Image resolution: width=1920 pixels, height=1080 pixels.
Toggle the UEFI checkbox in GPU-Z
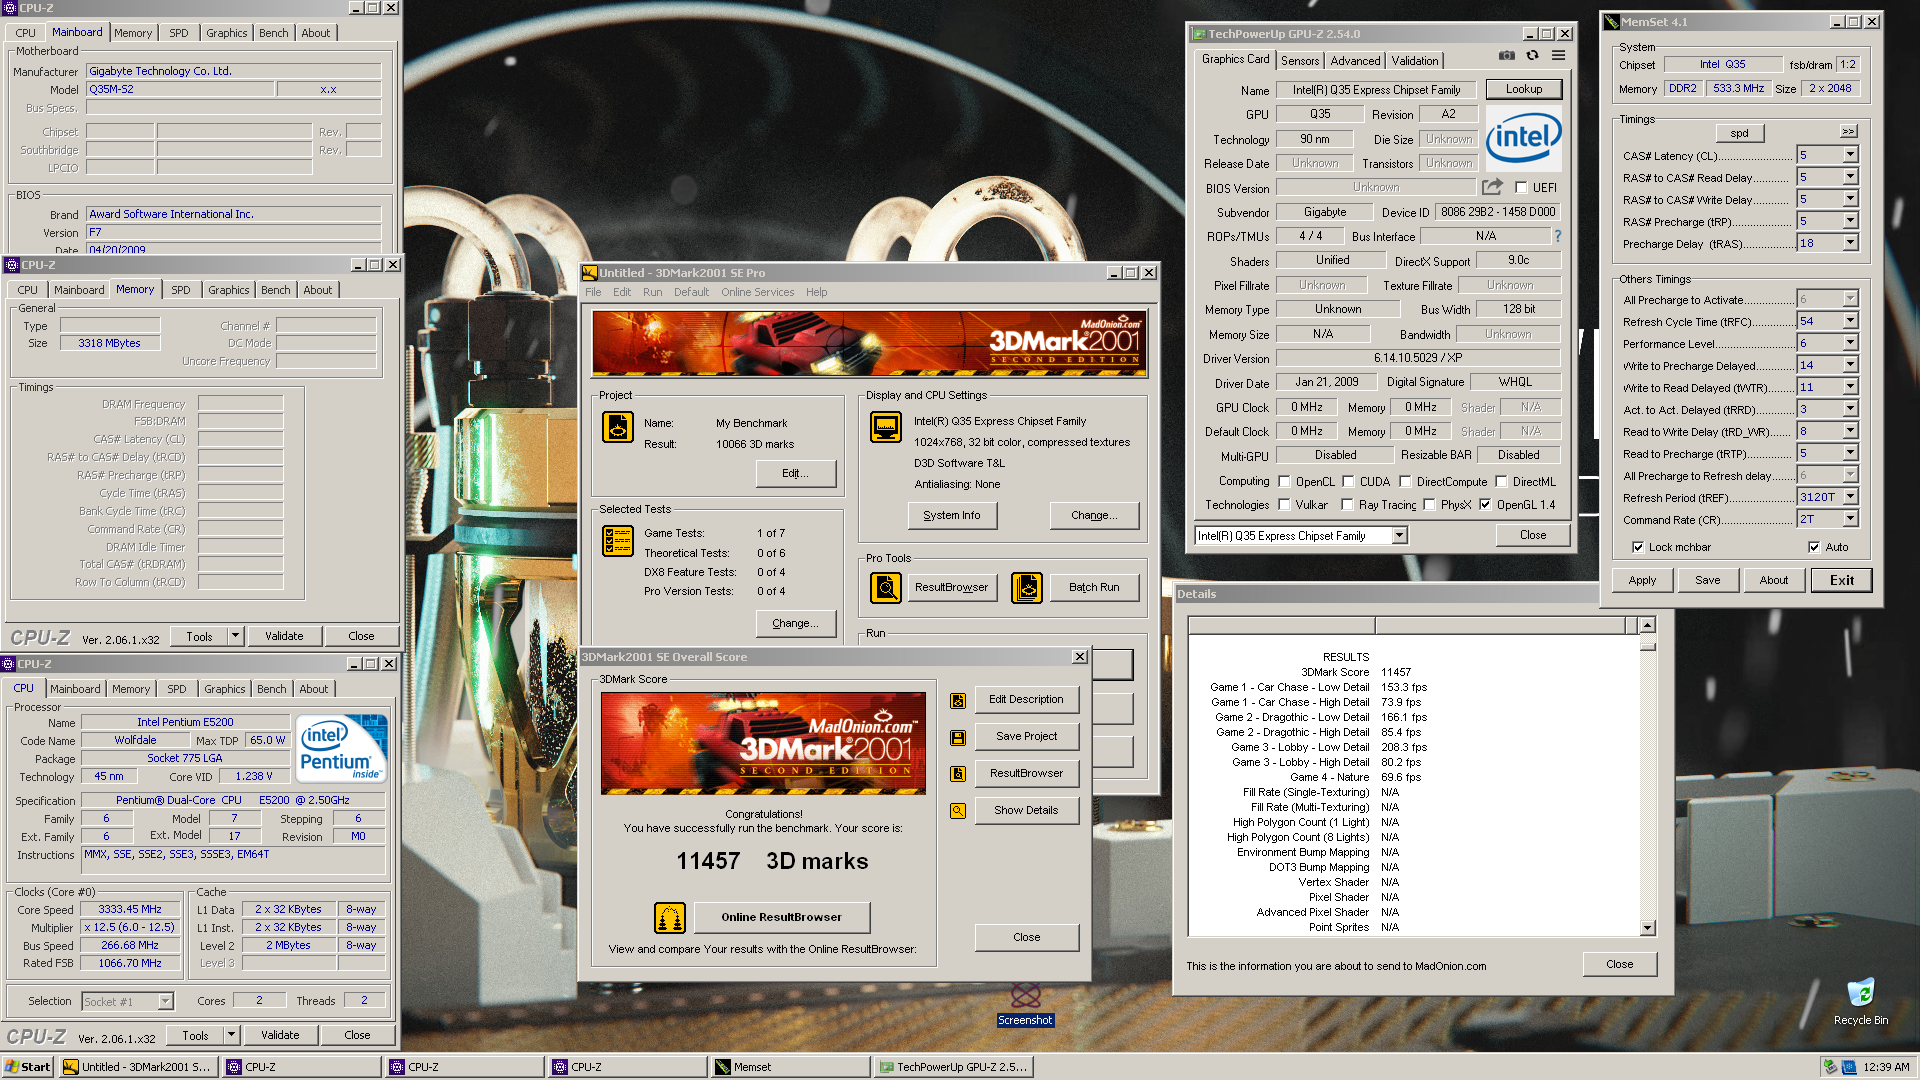tap(1521, 188)
